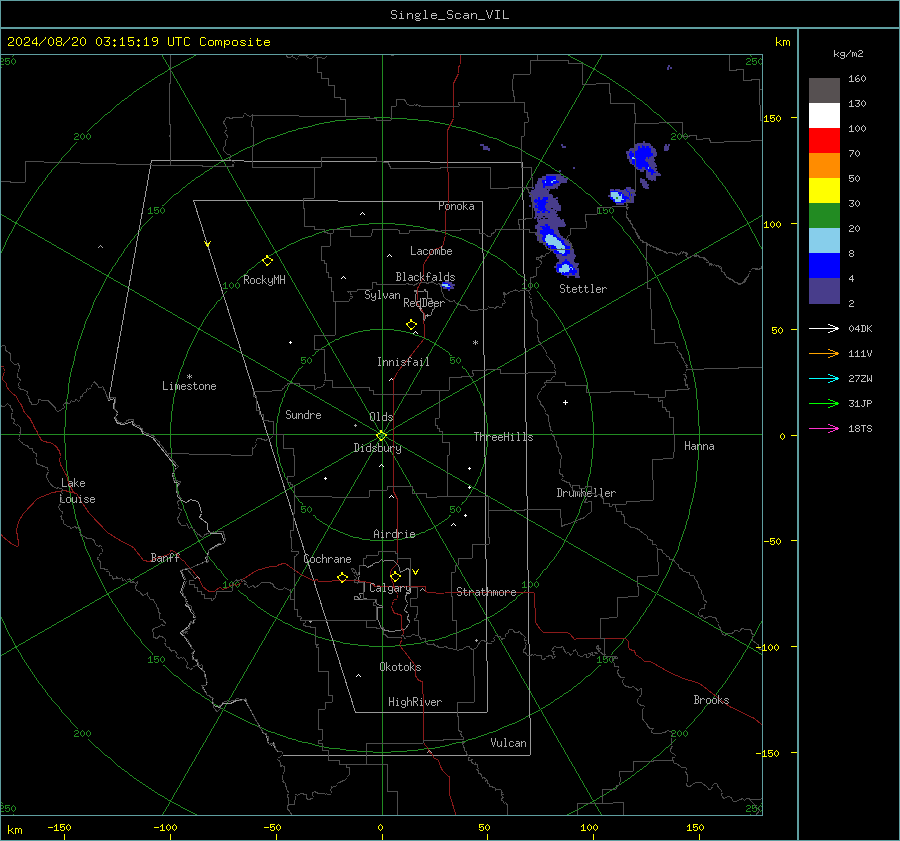Click the Brooks town label
The height and width of the screenshot is (841, 900).
(x=711, y=700)
